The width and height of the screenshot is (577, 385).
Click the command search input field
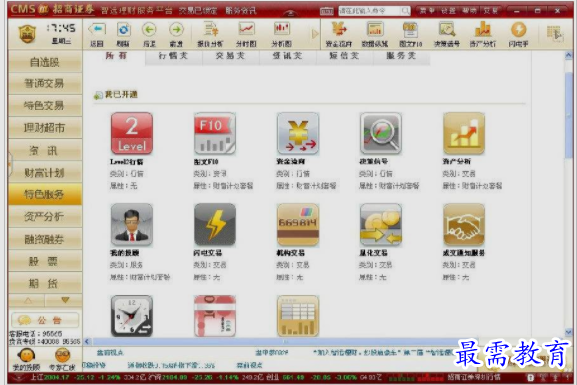click(x=369, y=11)
